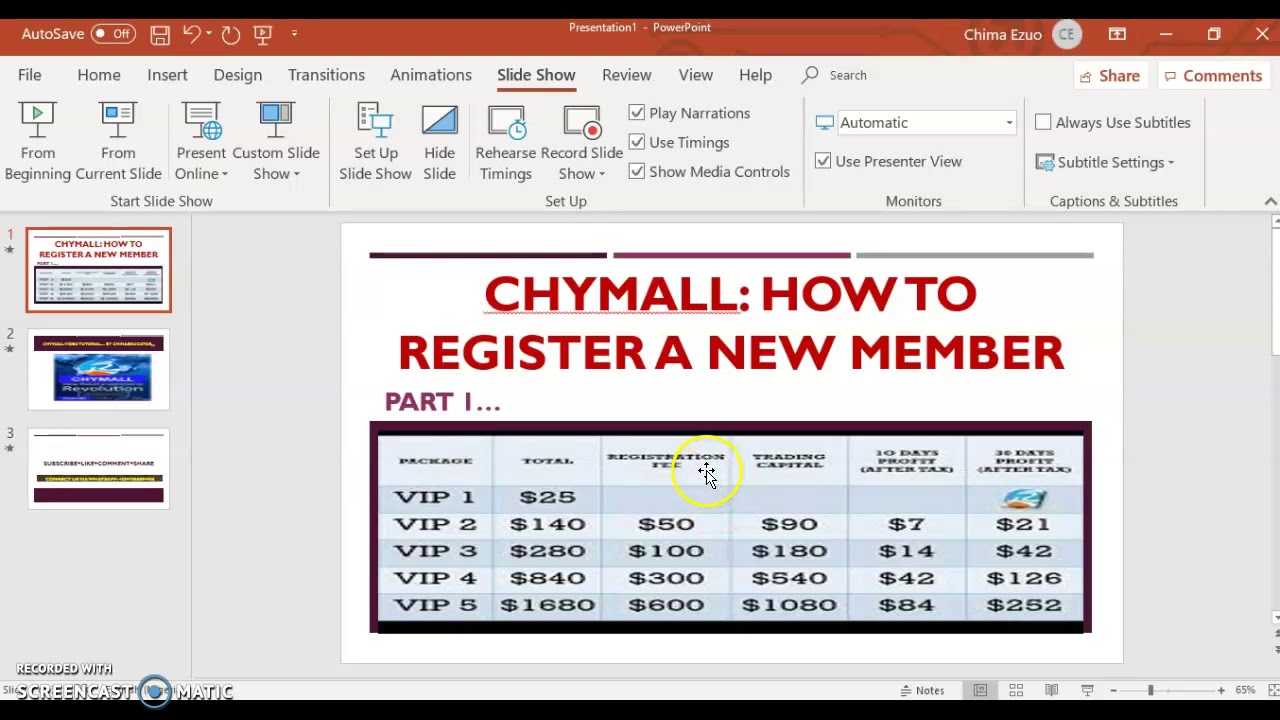1280x720 pixels.
Task: Open the Comments pane
Action: (1212, 76)
